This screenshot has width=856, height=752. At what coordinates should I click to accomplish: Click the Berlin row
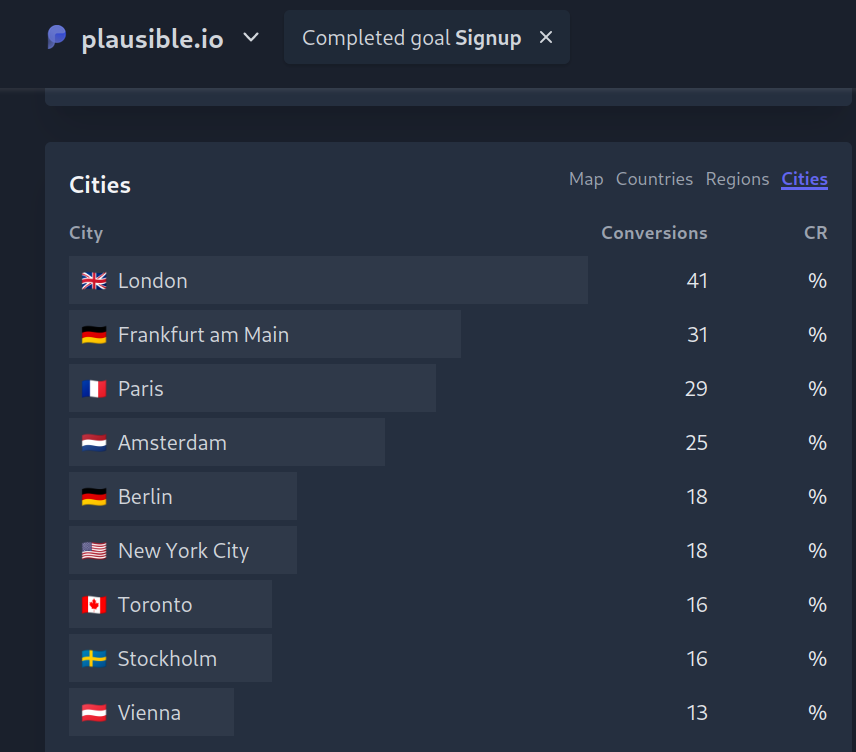click(146, 496)
